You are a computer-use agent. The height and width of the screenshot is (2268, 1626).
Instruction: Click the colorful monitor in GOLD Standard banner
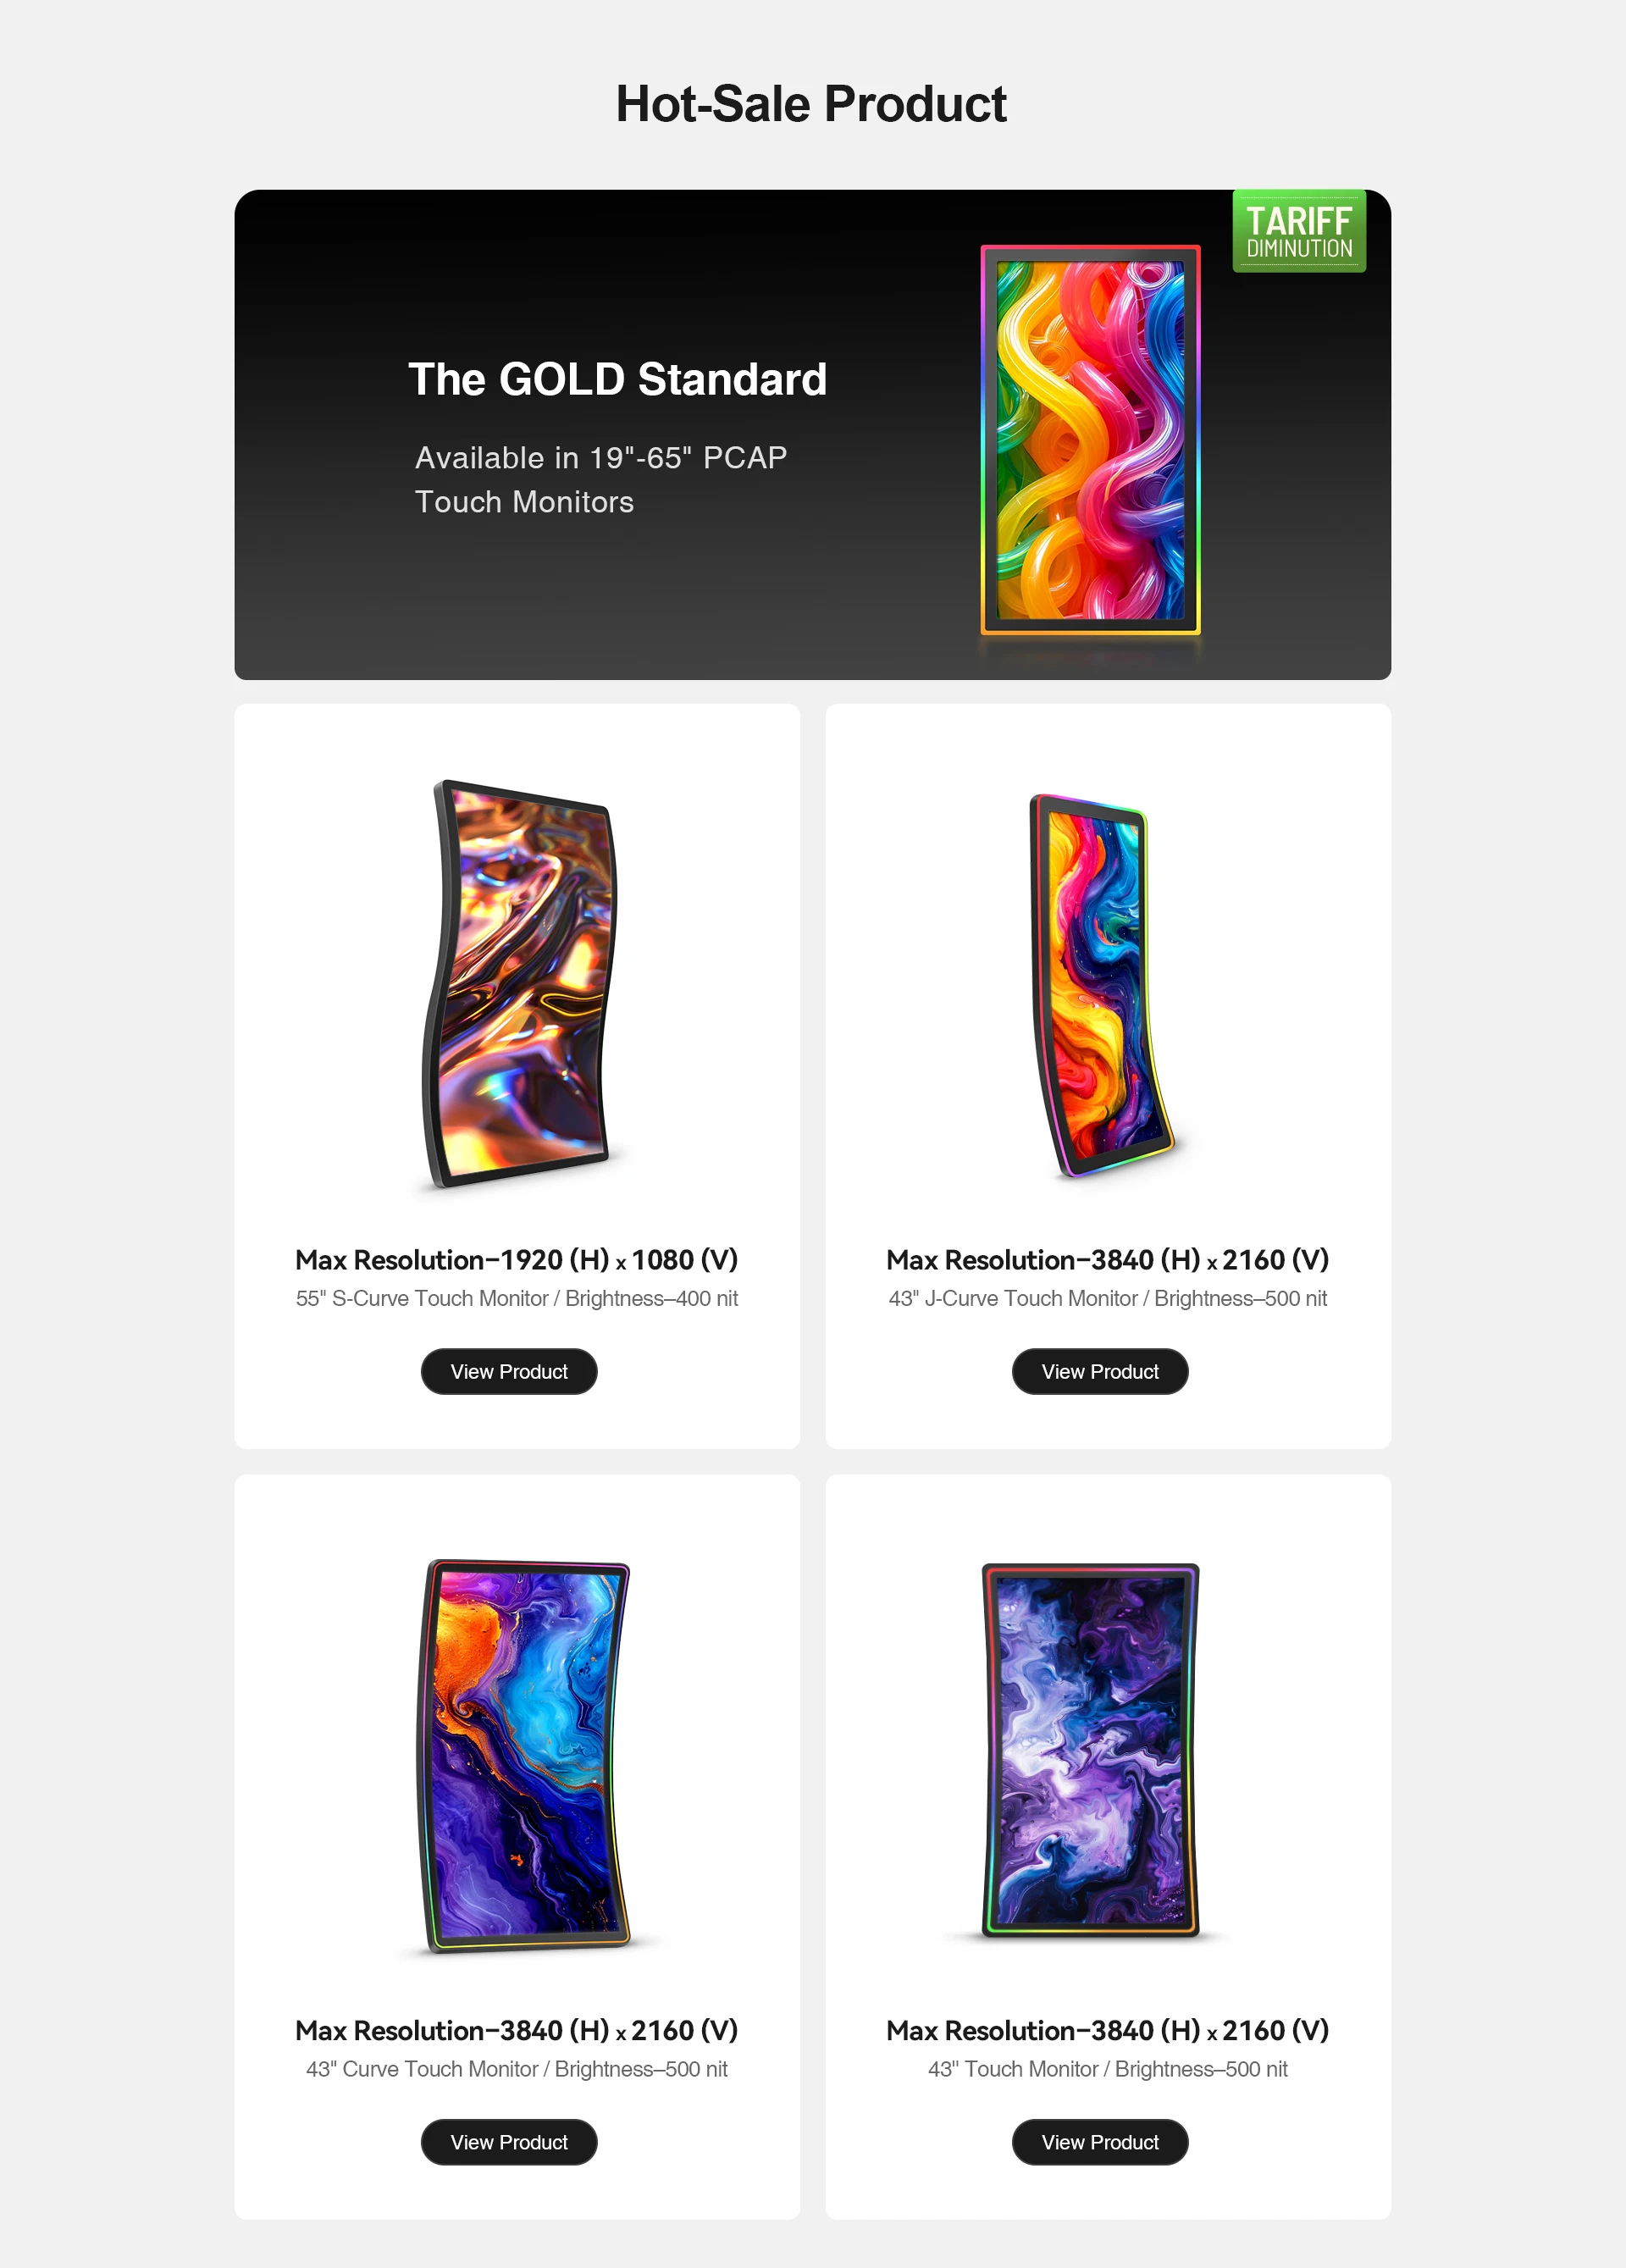(1090, 440)
